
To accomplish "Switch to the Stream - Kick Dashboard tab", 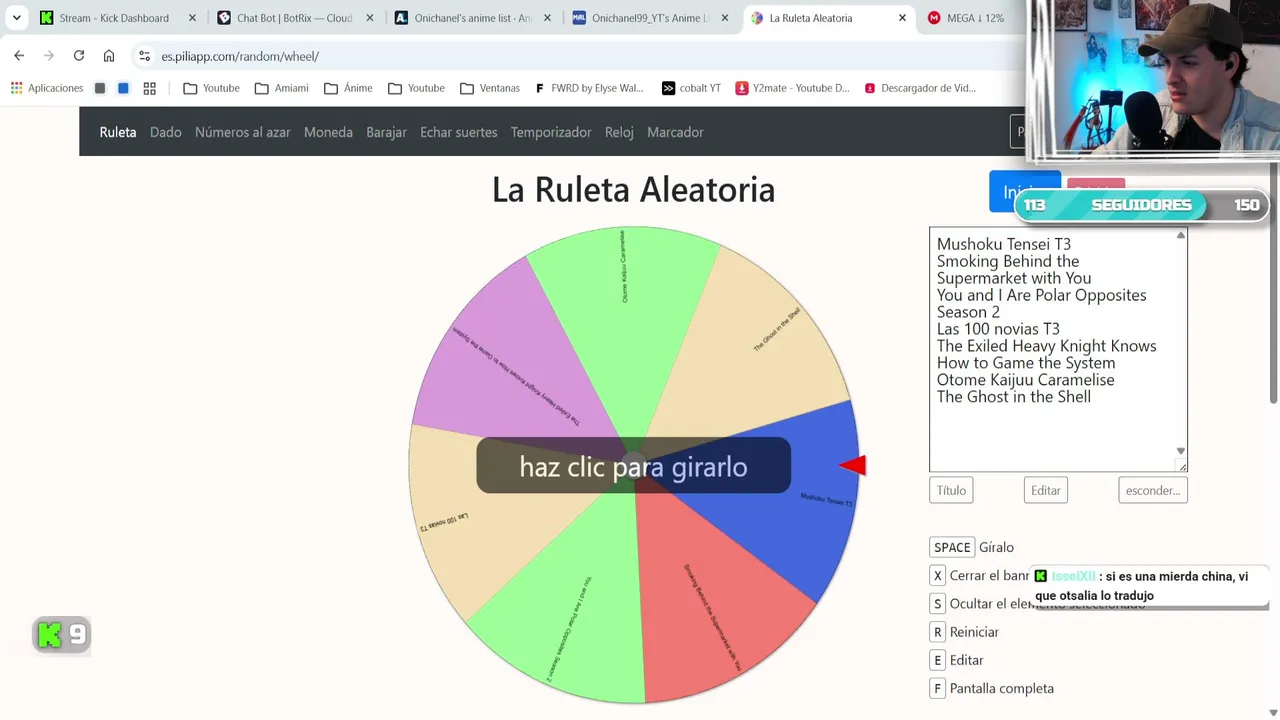I will 112,18.
